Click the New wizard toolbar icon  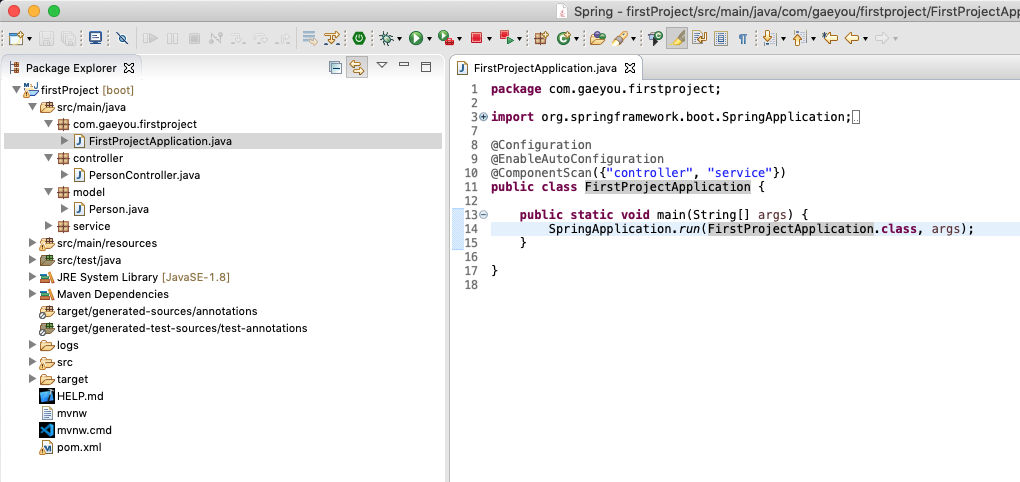tap(16, 39)
